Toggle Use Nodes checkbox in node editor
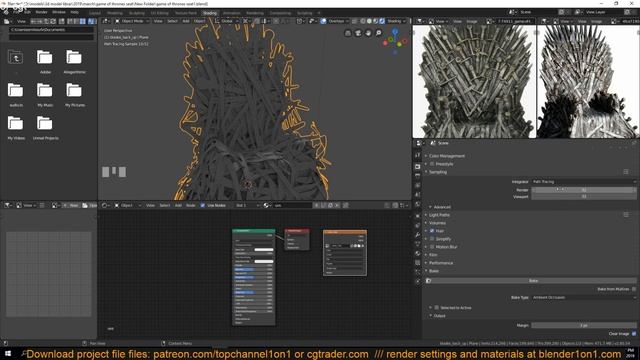The height and width of the screenshot is (360, 640). coord(203,205)
